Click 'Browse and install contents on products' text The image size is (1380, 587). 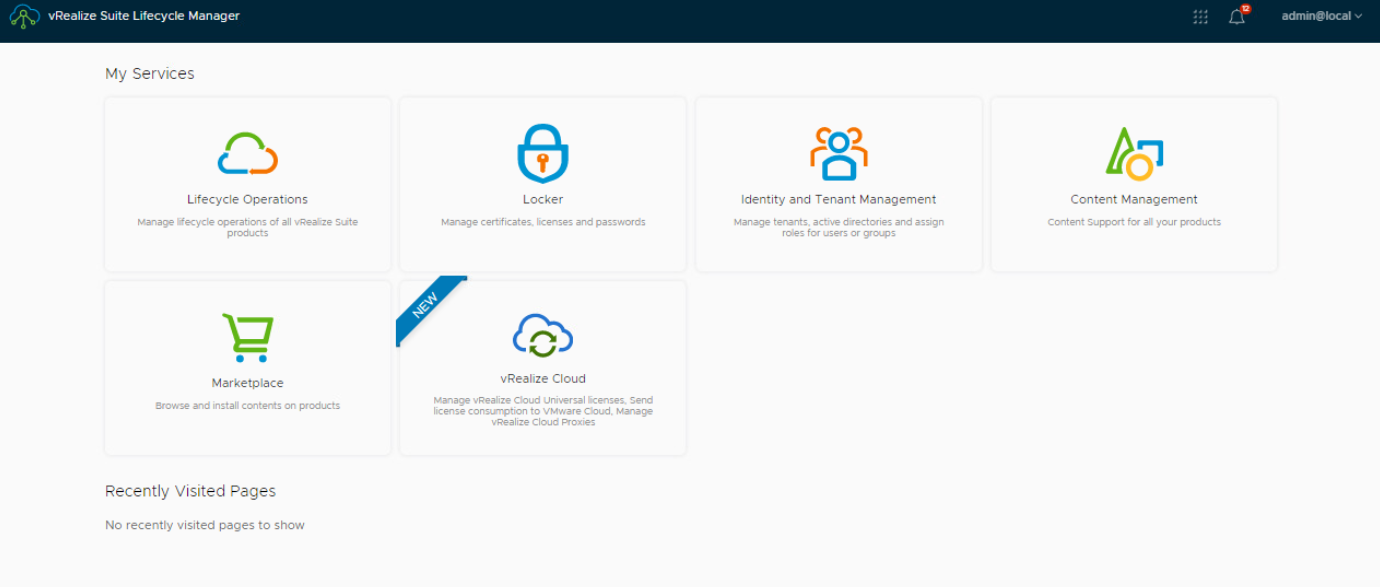pyautogui.click(x=248, y=406)
